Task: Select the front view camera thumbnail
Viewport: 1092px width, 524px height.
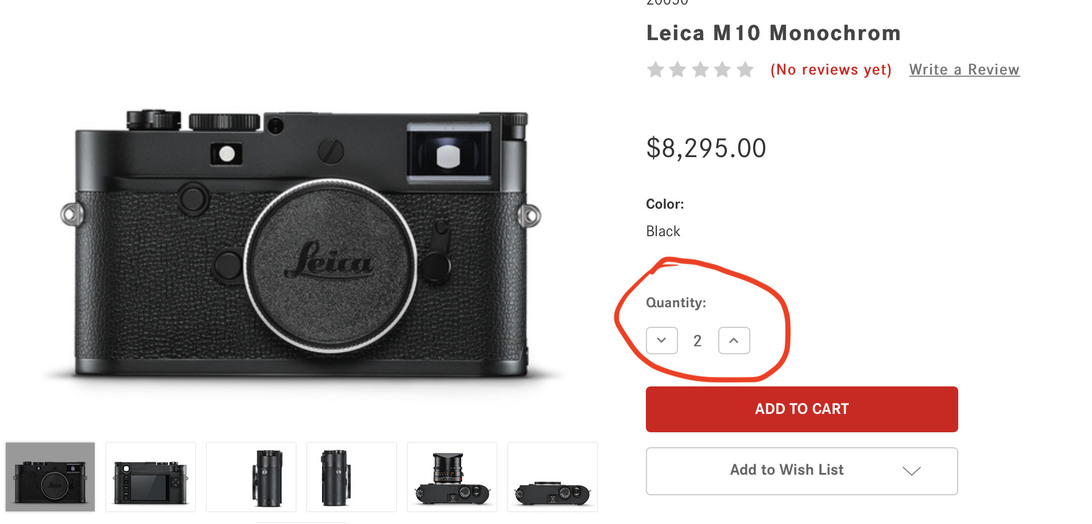Action: pyautogui.click(x=50, y=477)
